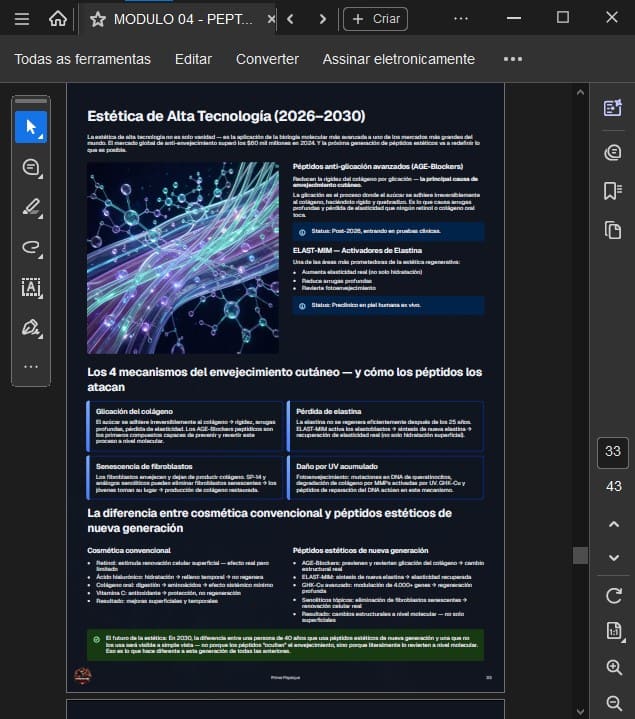Open Assinar eletronicamente
This screenshot has width=635, height=719.
[399, 59]
